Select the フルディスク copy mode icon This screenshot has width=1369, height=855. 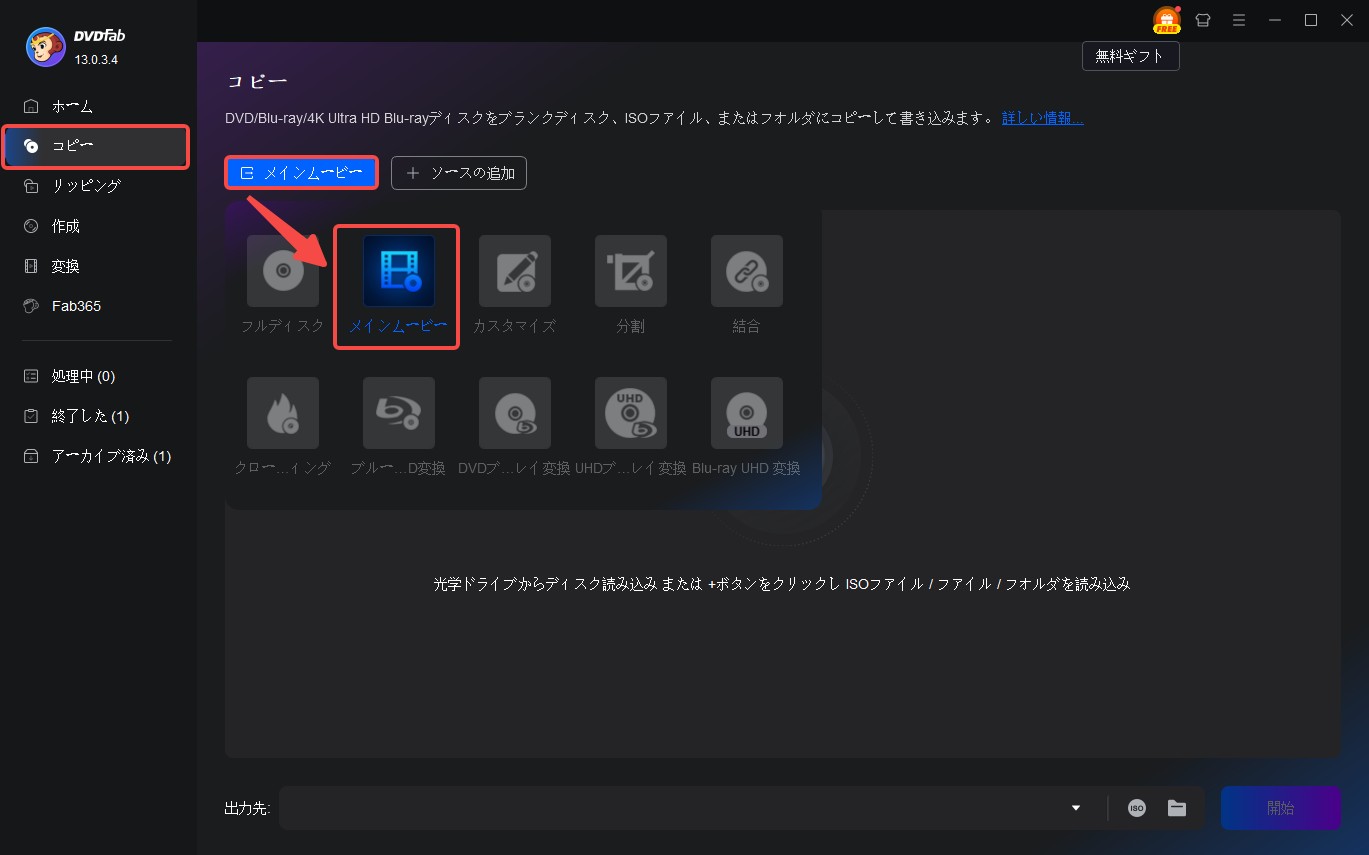(283, 271)
